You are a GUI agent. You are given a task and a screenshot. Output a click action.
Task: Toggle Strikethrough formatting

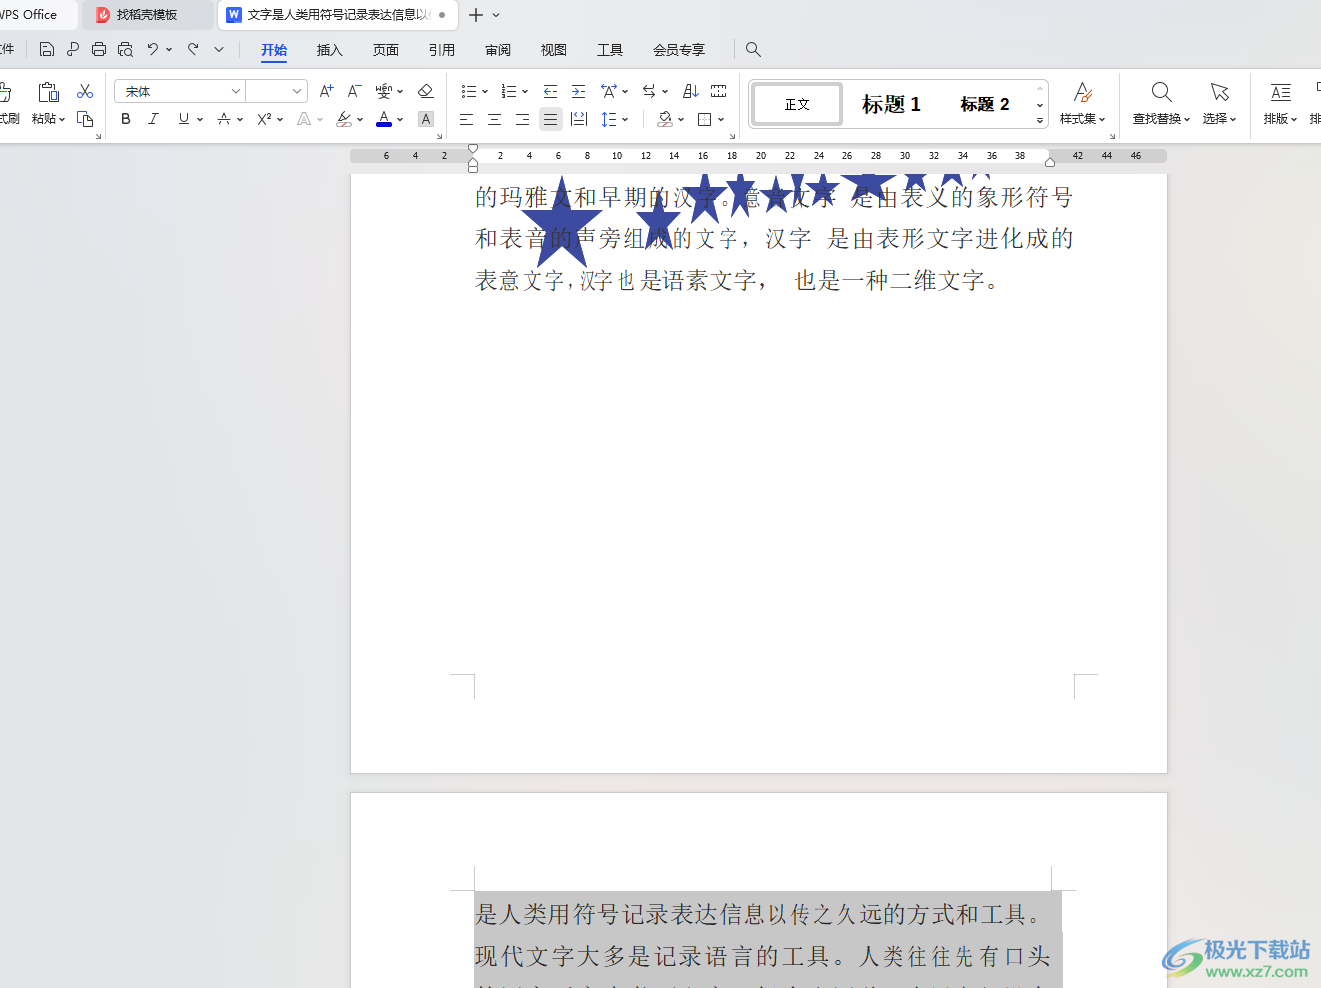tap(224, 119)
